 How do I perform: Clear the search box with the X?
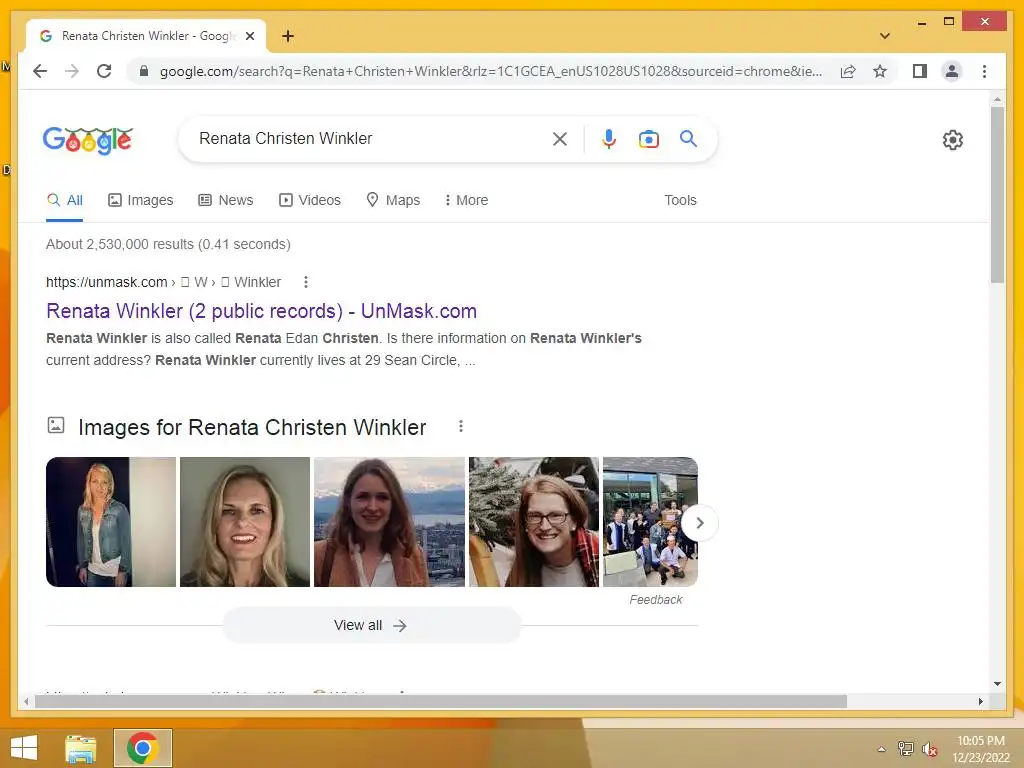tap(560, 138)
